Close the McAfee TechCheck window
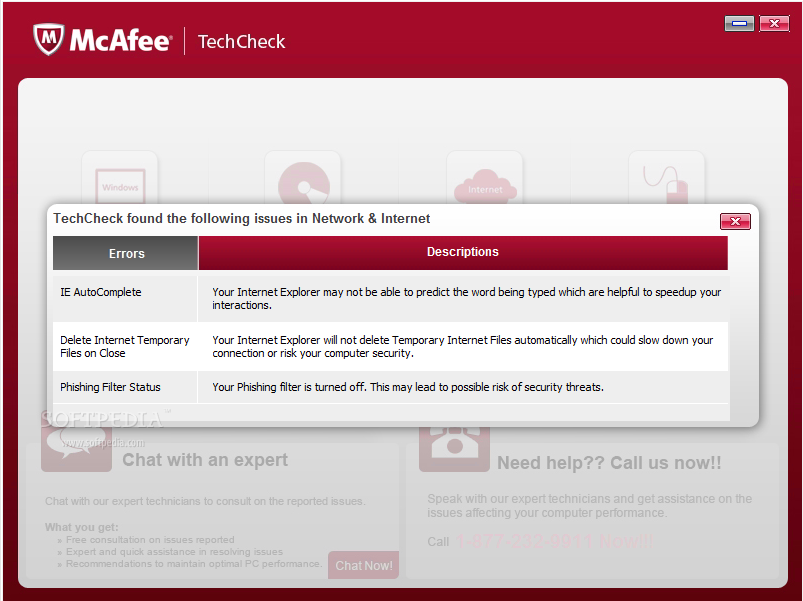The image size is (803, 601). pos(774,24)
